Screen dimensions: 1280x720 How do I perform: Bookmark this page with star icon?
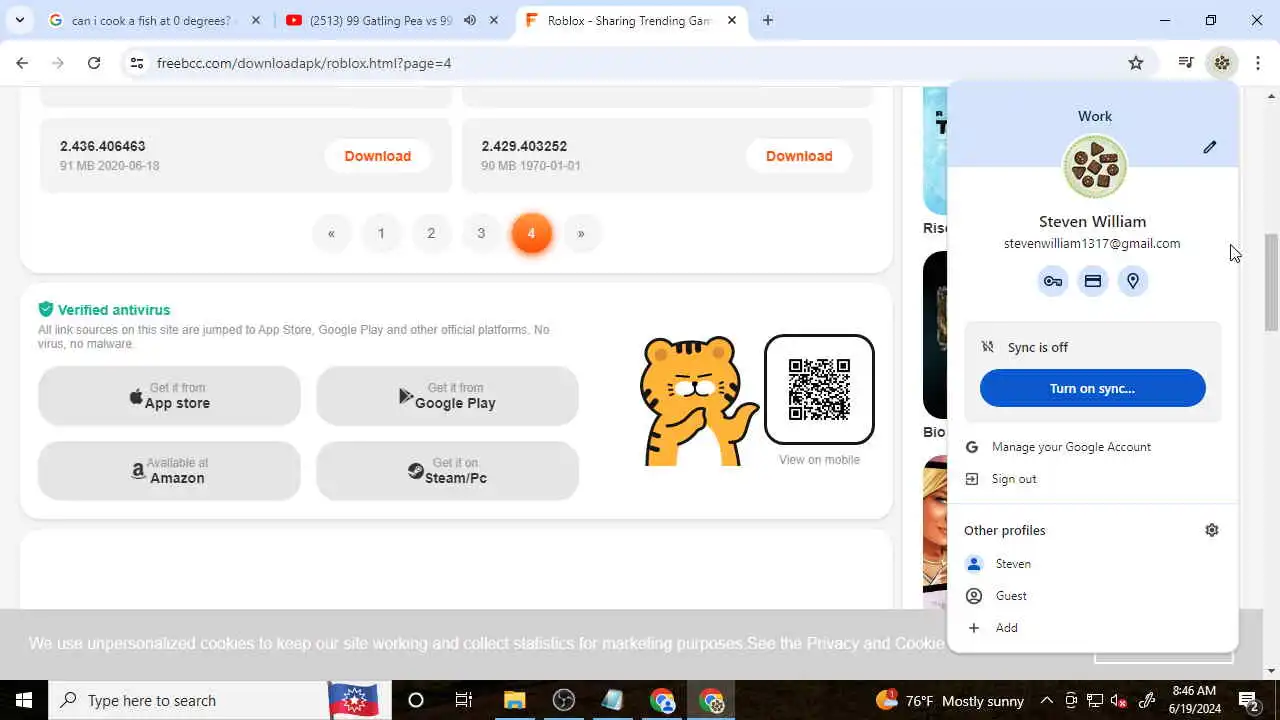pos(1136,63)
